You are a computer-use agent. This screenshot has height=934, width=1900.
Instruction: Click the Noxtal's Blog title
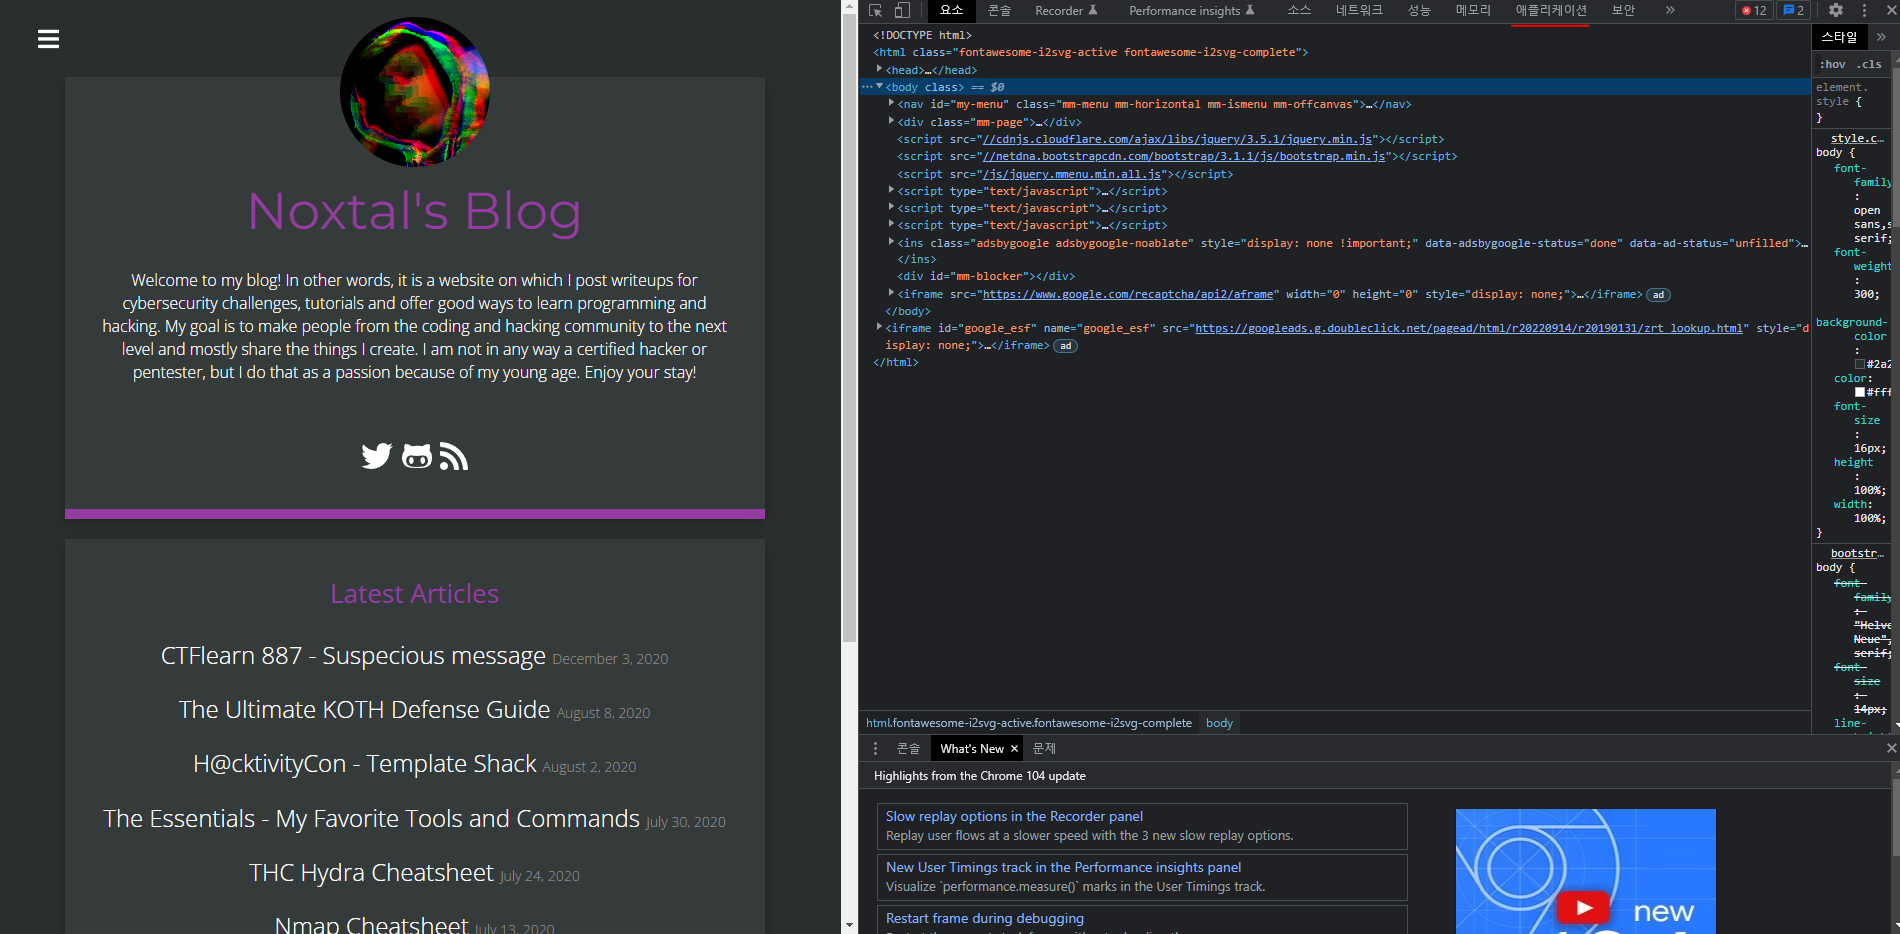(414, 212)
